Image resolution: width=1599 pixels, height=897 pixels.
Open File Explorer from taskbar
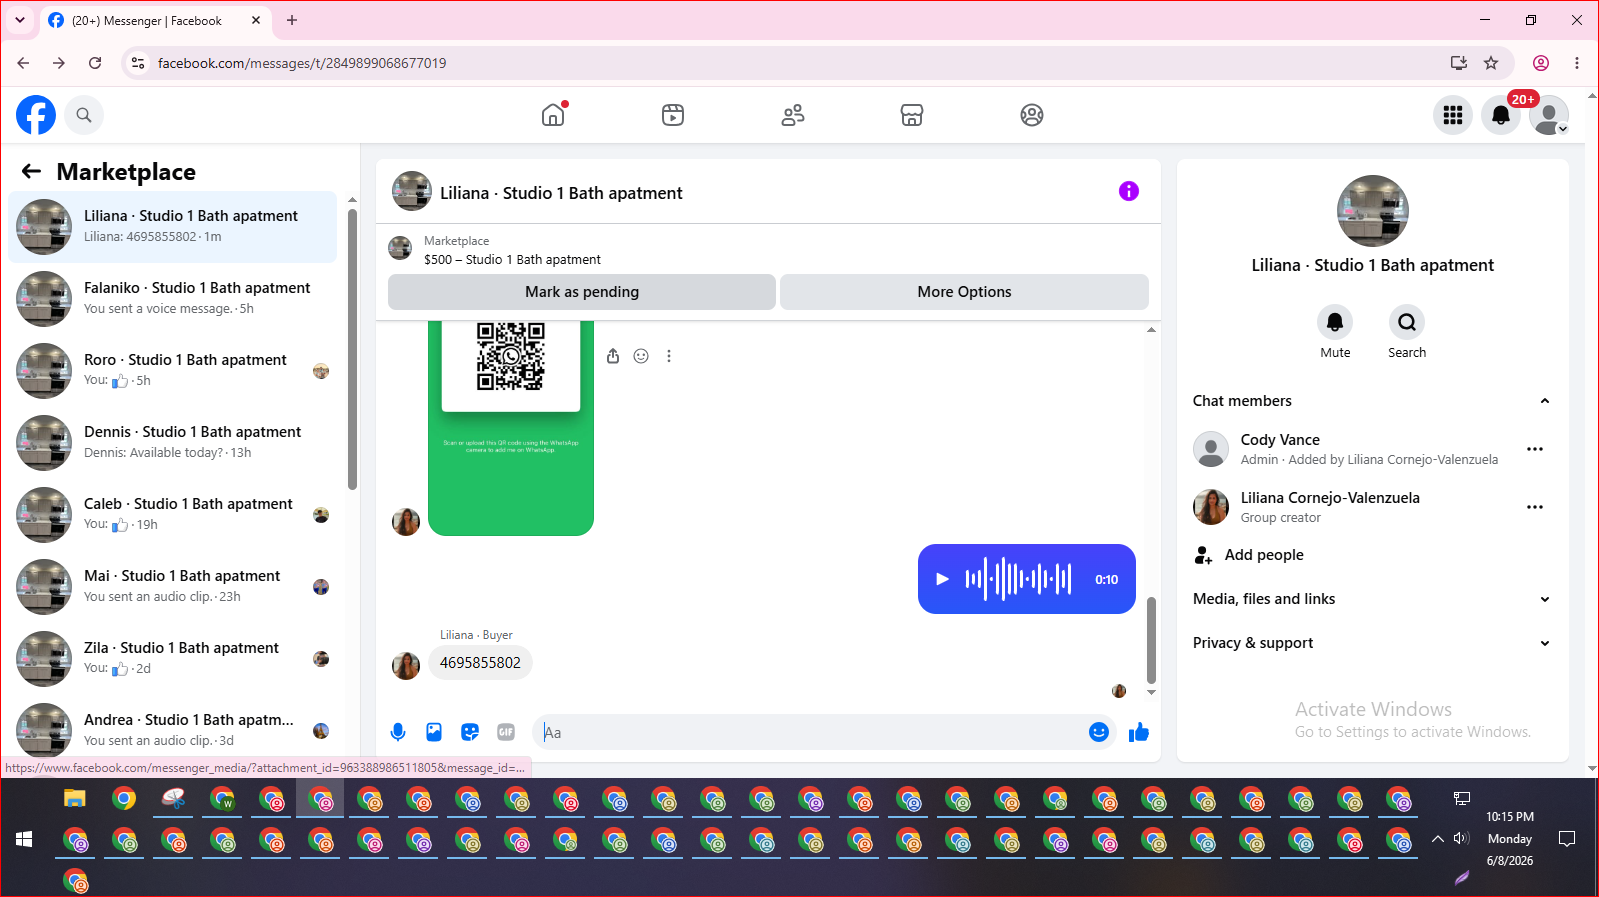pyautogui.click(x=75, y=798)
